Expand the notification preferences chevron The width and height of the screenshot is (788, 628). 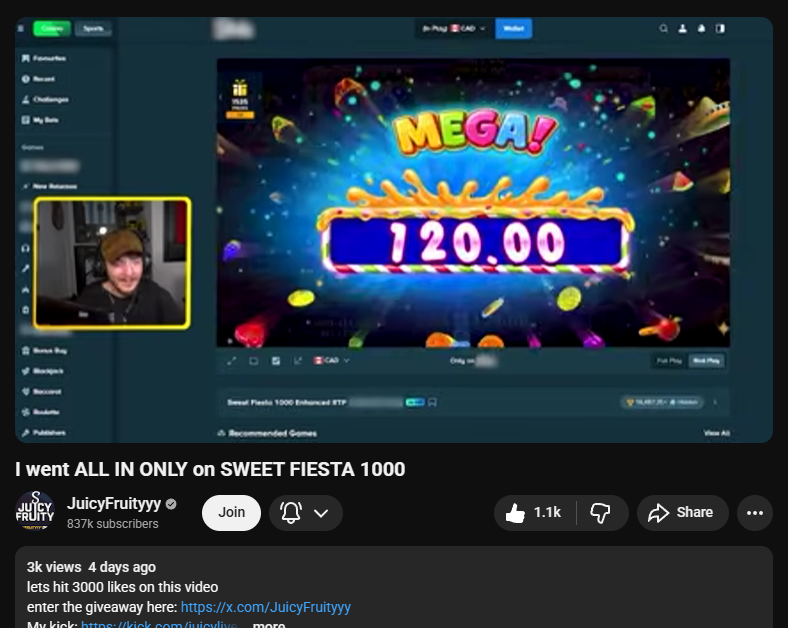coord(321,513)
